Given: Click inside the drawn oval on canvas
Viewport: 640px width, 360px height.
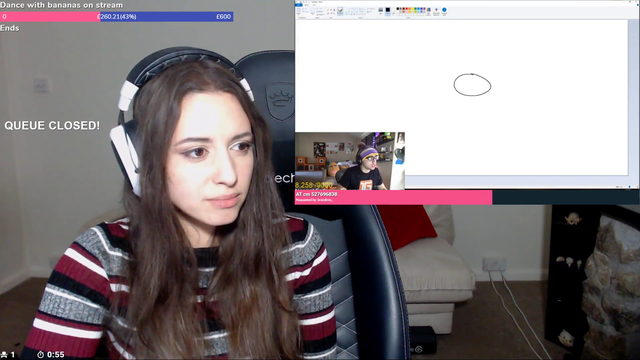Looking at the screenshot, I should [472, 85].
